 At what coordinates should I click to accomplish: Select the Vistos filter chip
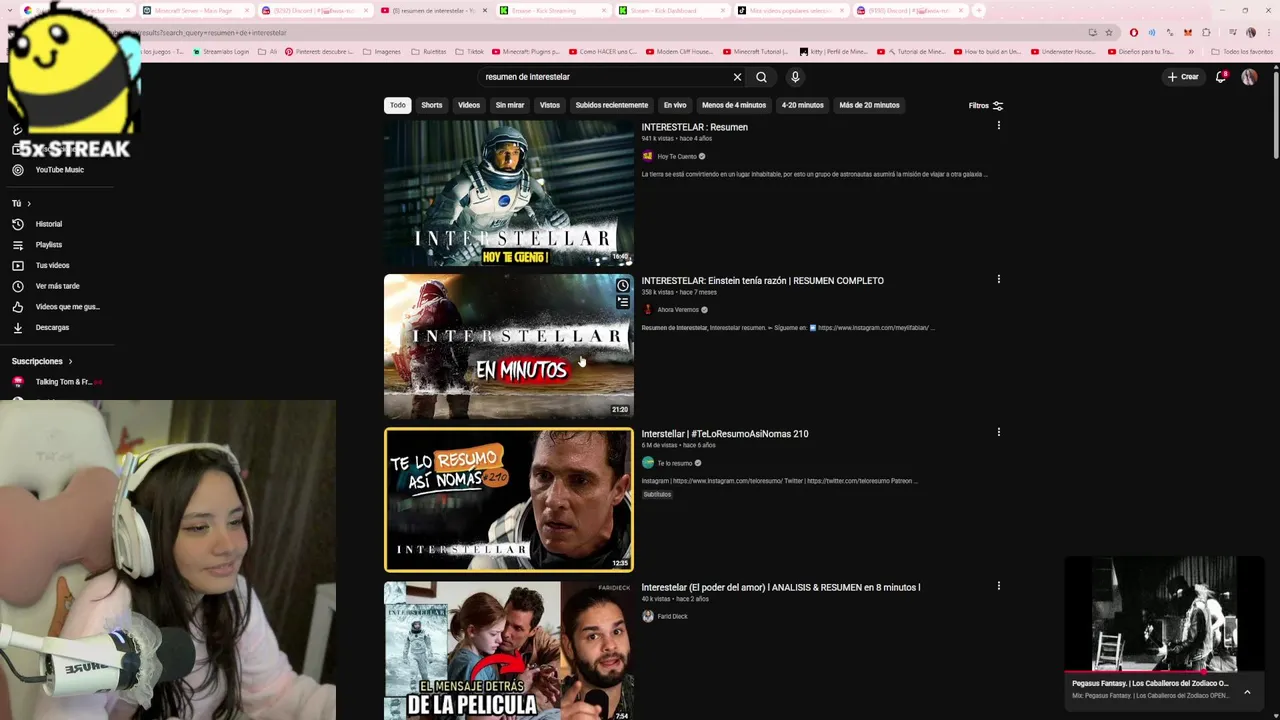(x=550, y=105)
